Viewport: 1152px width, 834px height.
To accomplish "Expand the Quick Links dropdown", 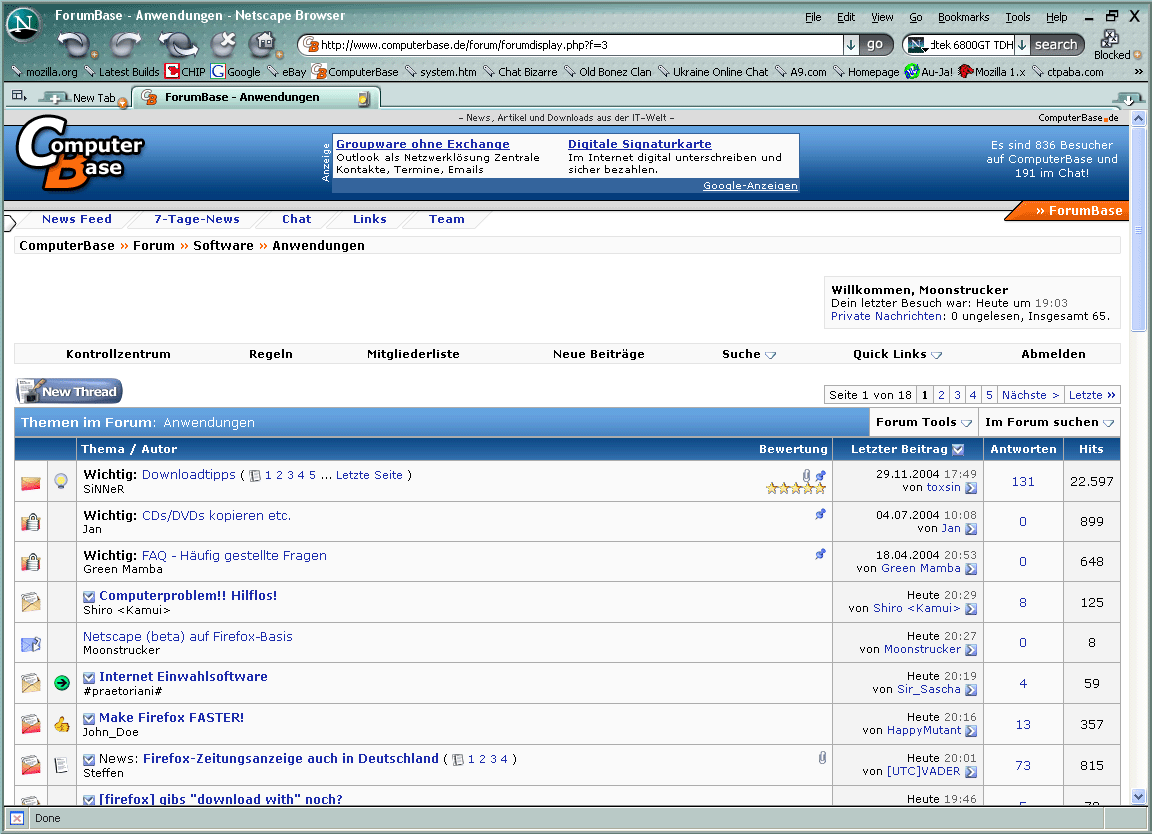I will [936, 355].
